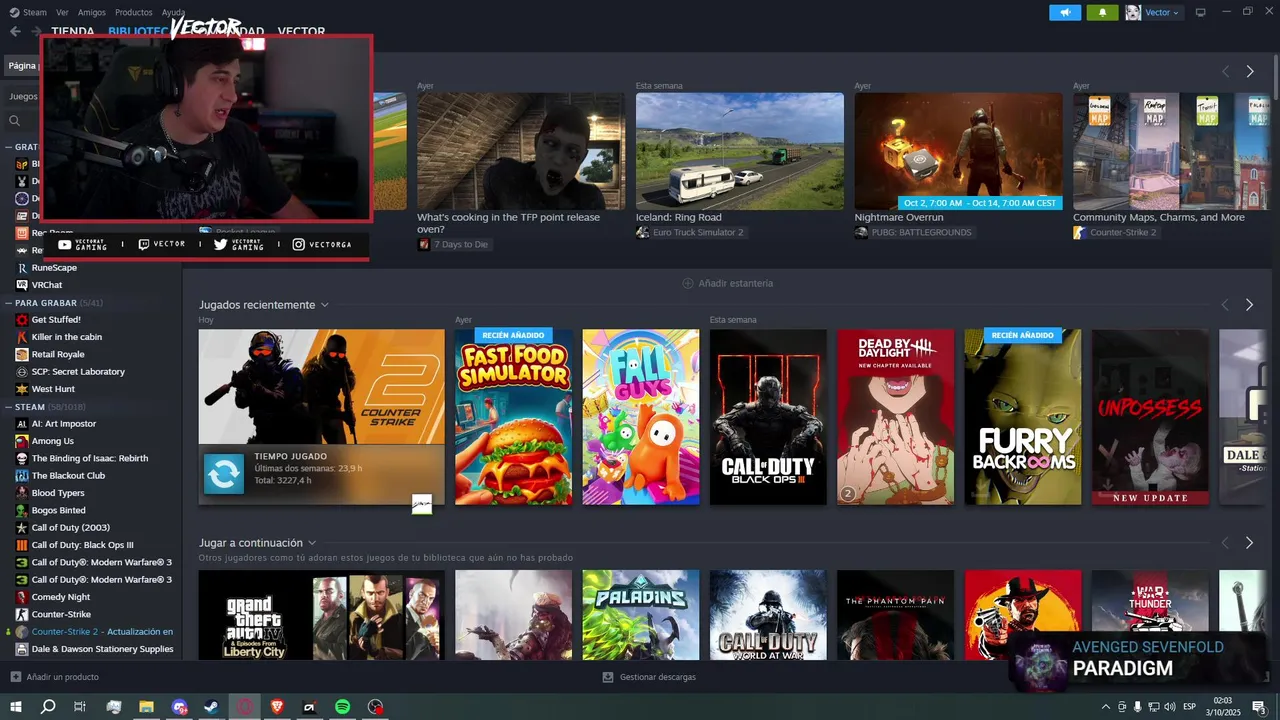Select SCP: Secret Laboratory in the sidebar
The height and width of the screenshot is (720, 1280).
coord(78,372)
